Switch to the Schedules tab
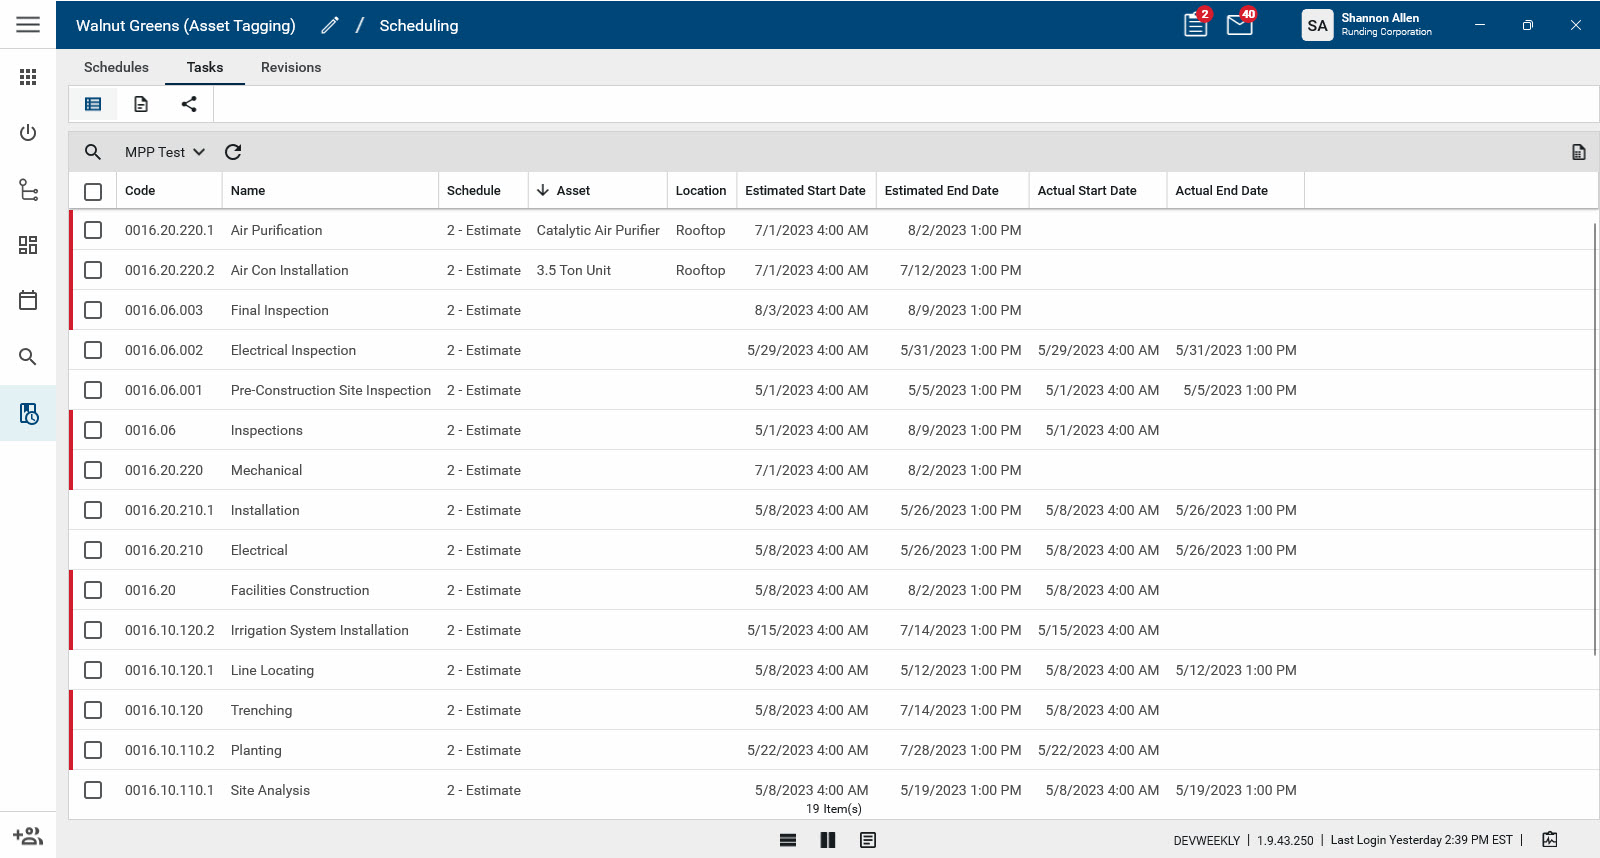1600x858 pixels. [116, 67]
